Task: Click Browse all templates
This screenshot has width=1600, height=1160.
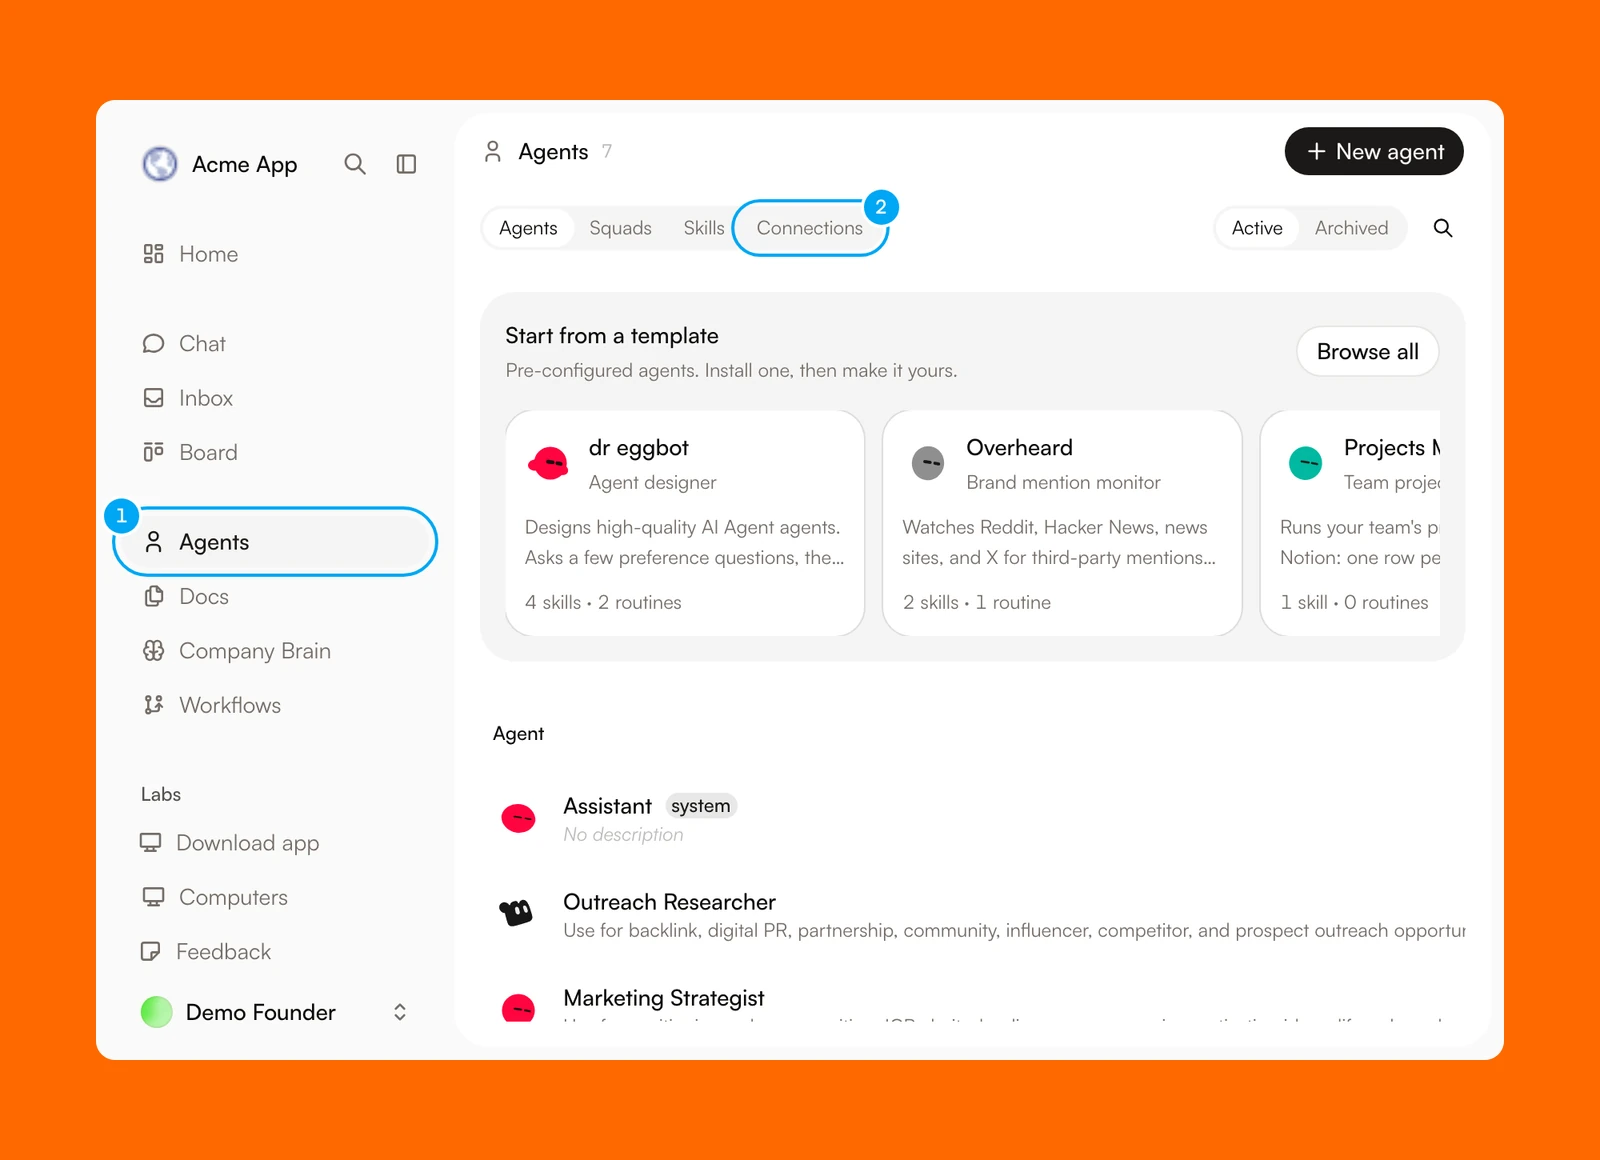Action: [x=1367, y=351]
